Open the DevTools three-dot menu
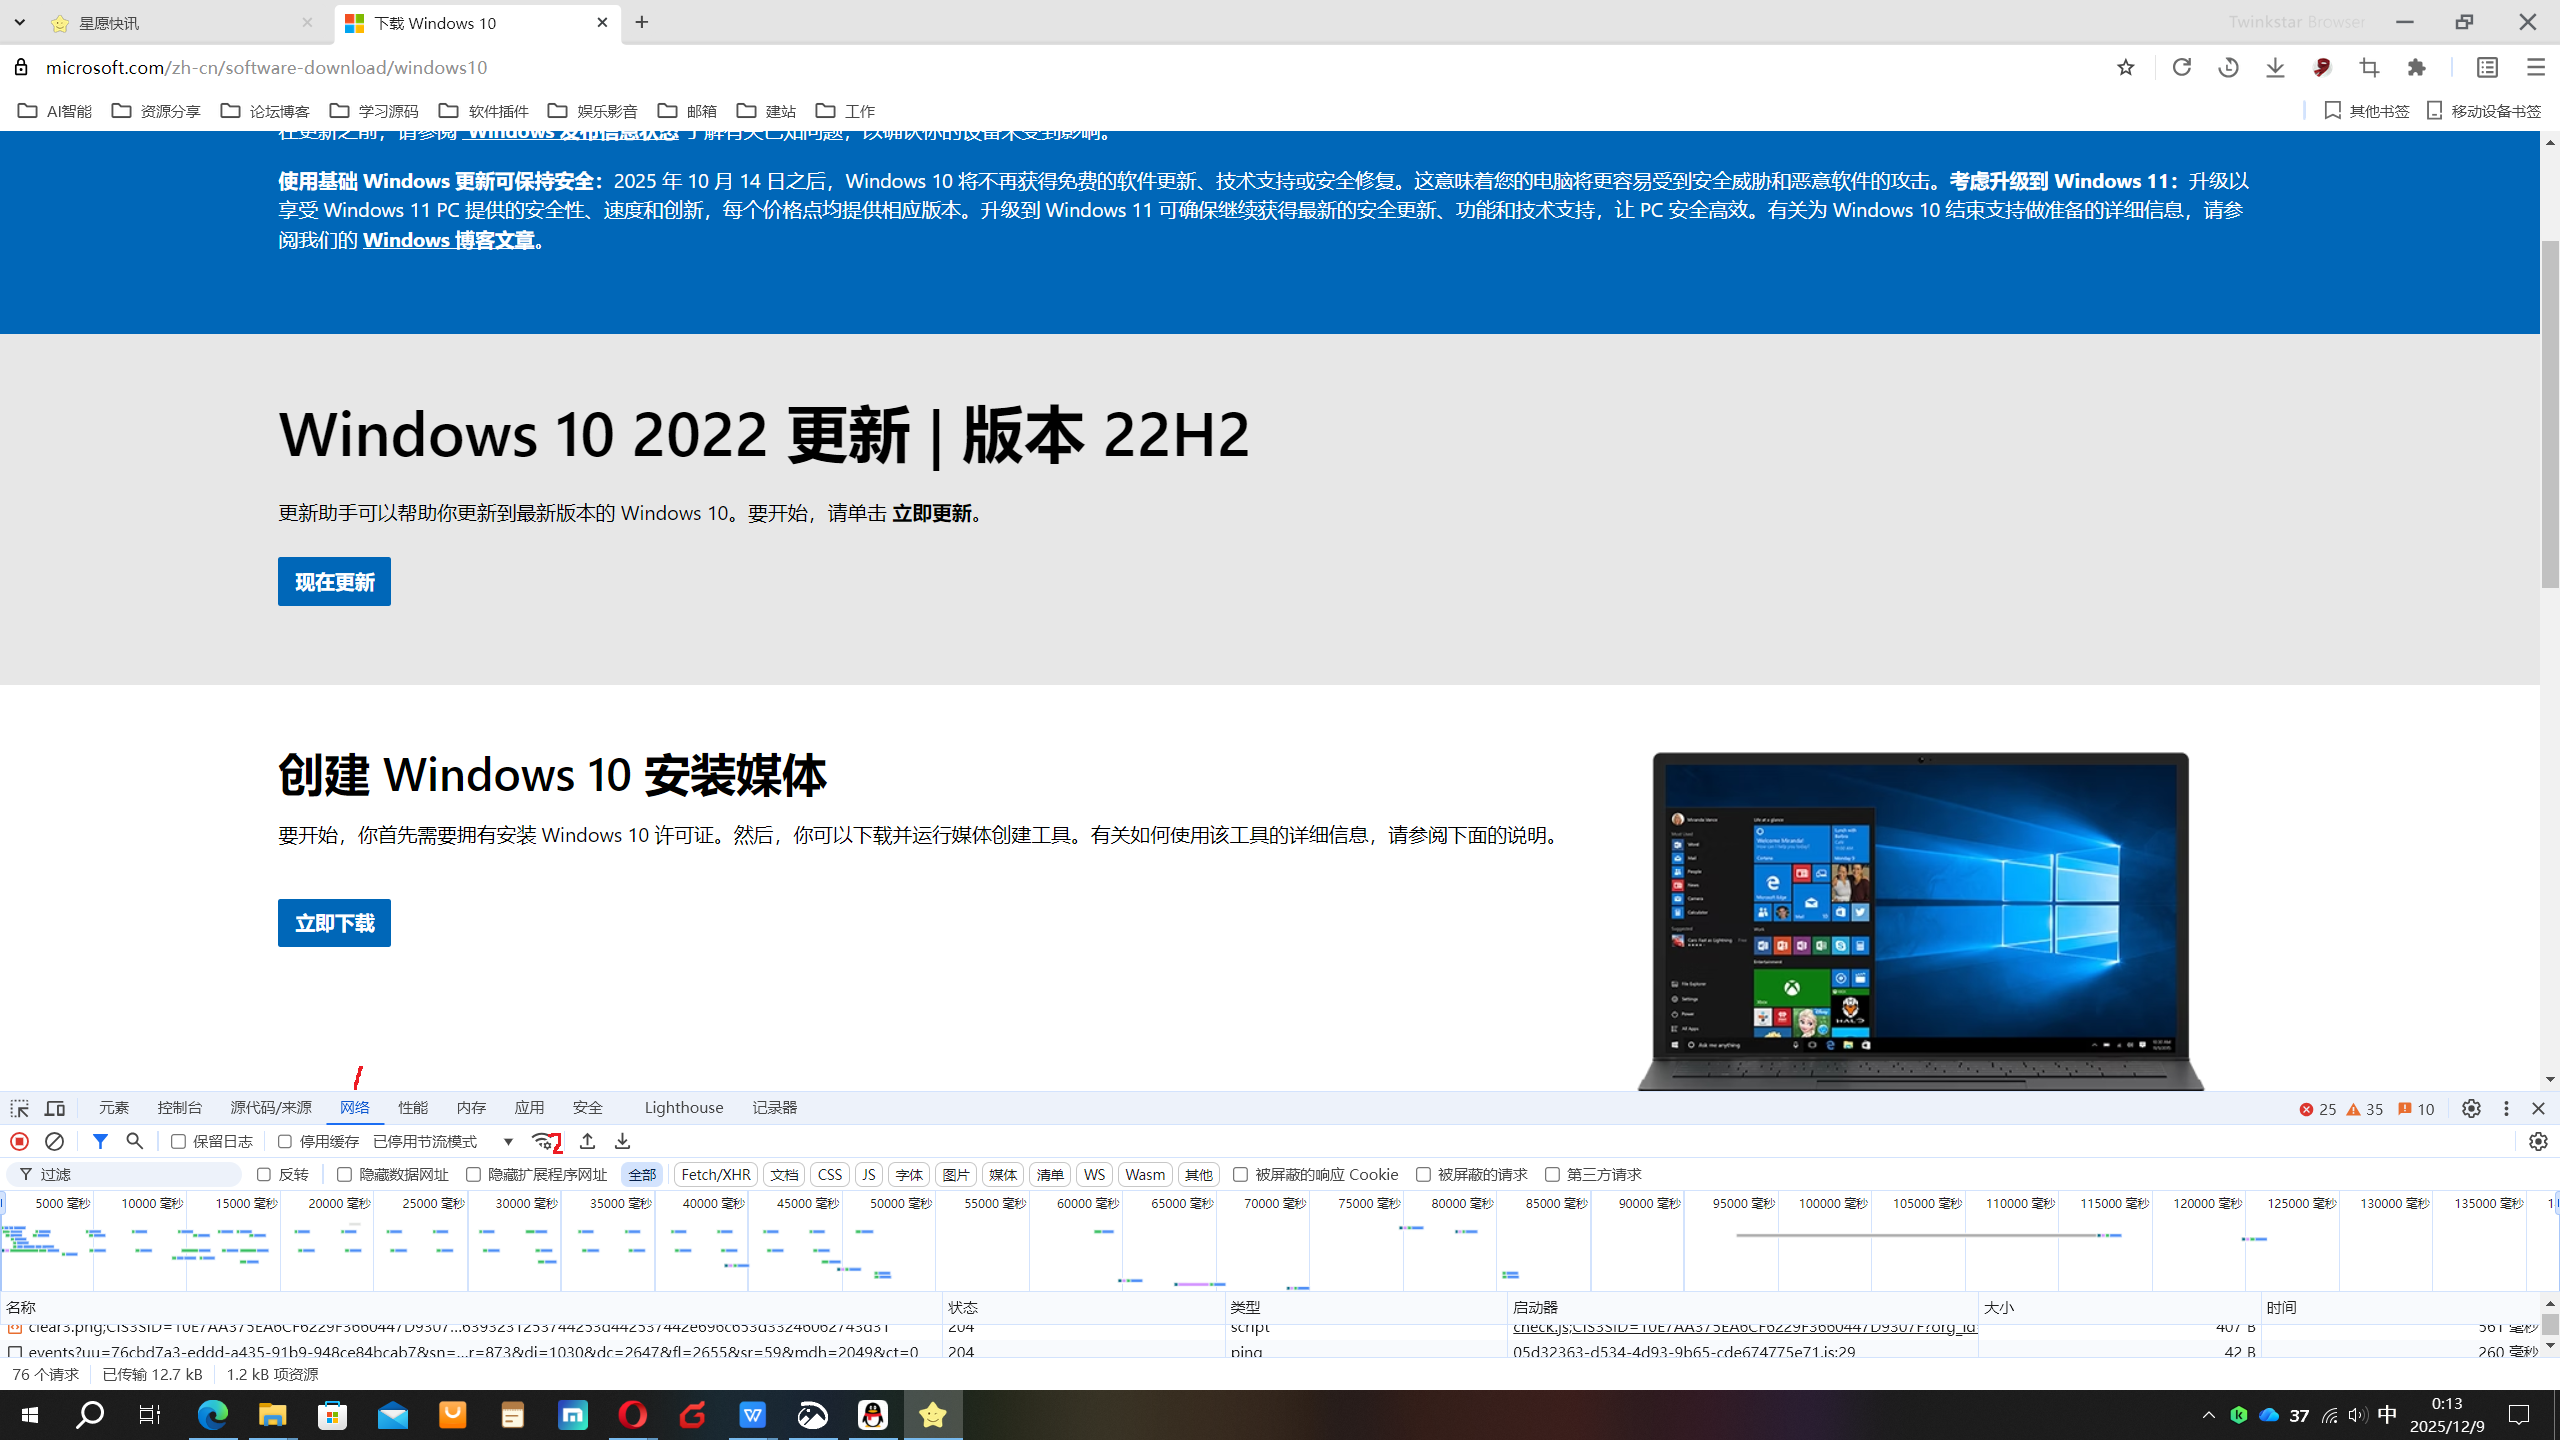Viewport: 2560px width, 1440px height. click(x=2506, y=1108)
